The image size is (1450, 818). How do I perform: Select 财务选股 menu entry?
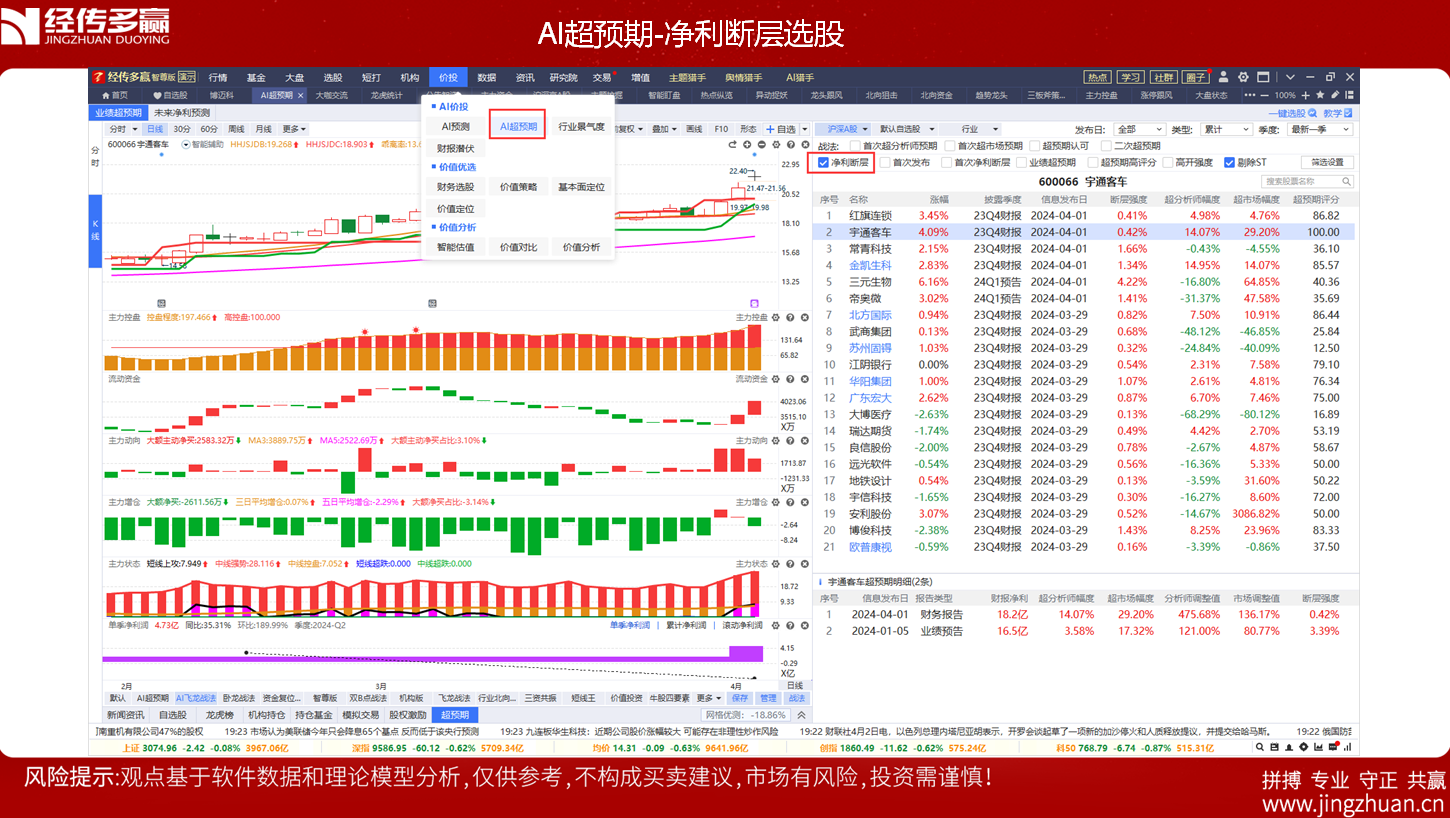pyautogui.click(x=455, y=187)
